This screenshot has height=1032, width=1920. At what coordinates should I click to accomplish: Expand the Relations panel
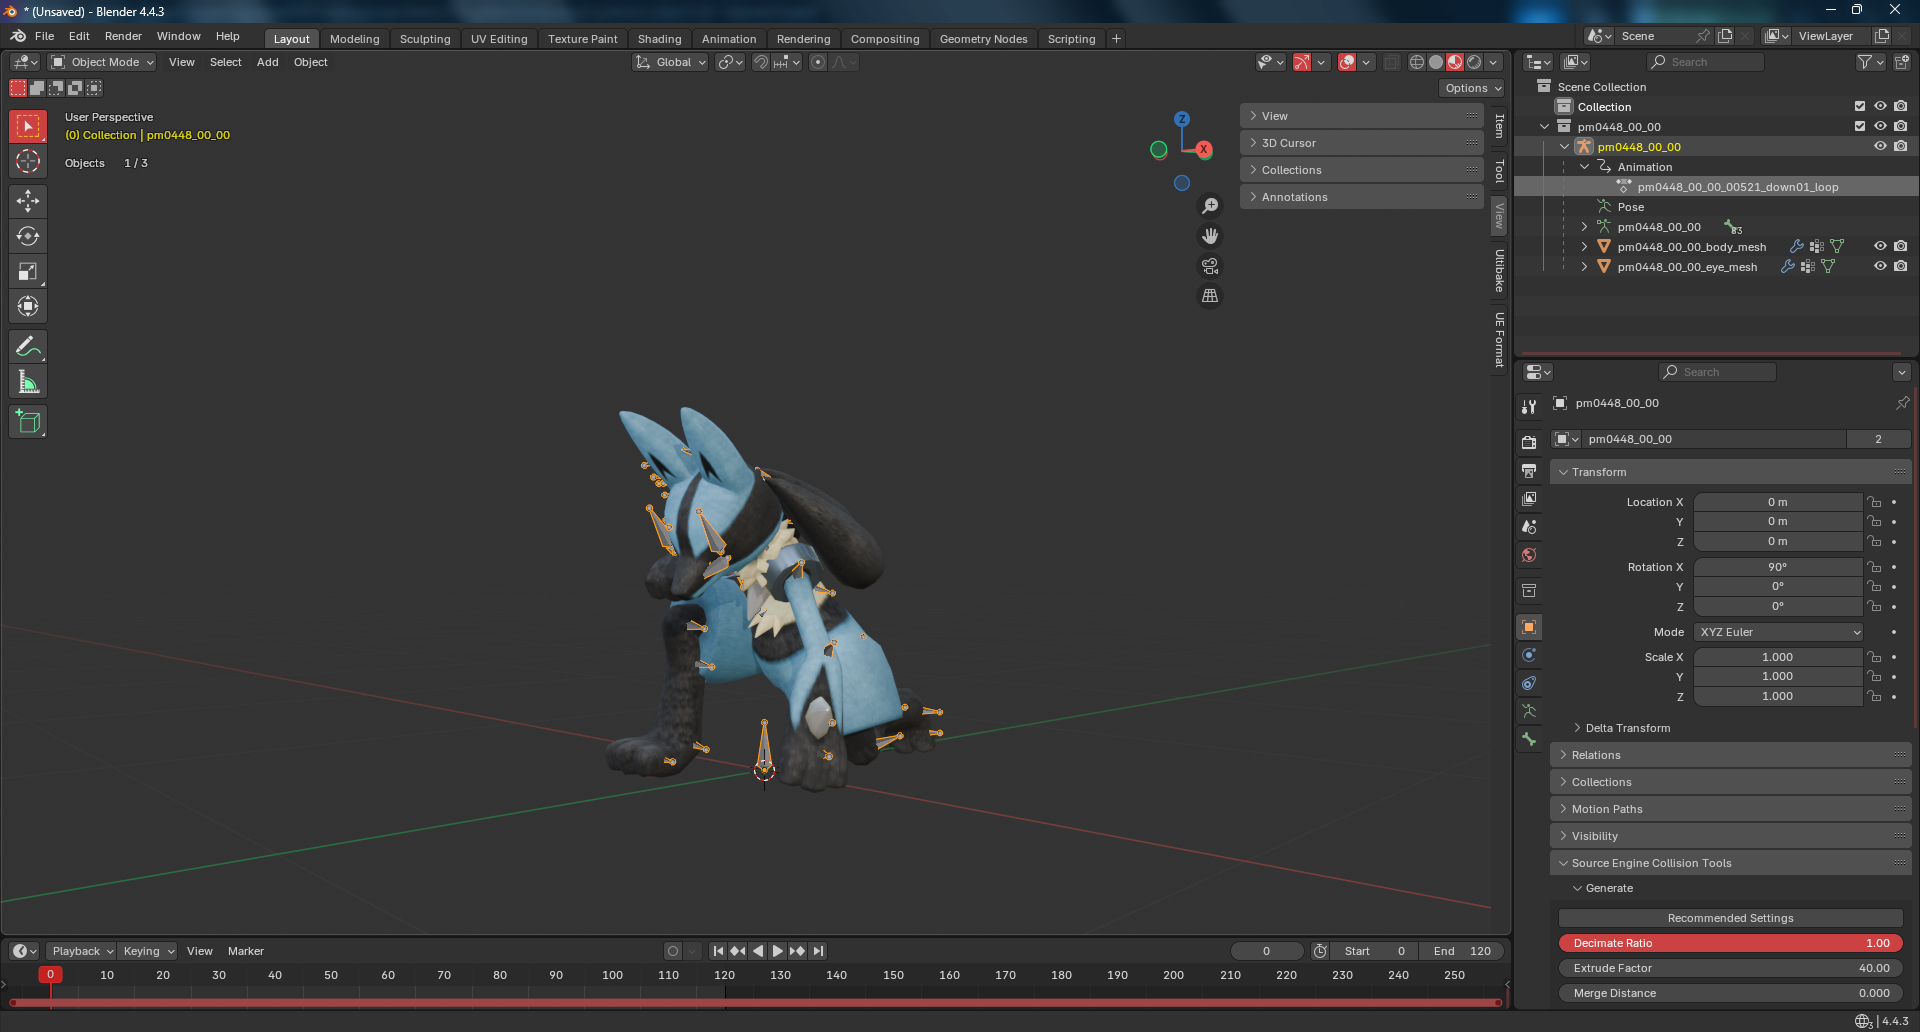(x=1731, y=755)
